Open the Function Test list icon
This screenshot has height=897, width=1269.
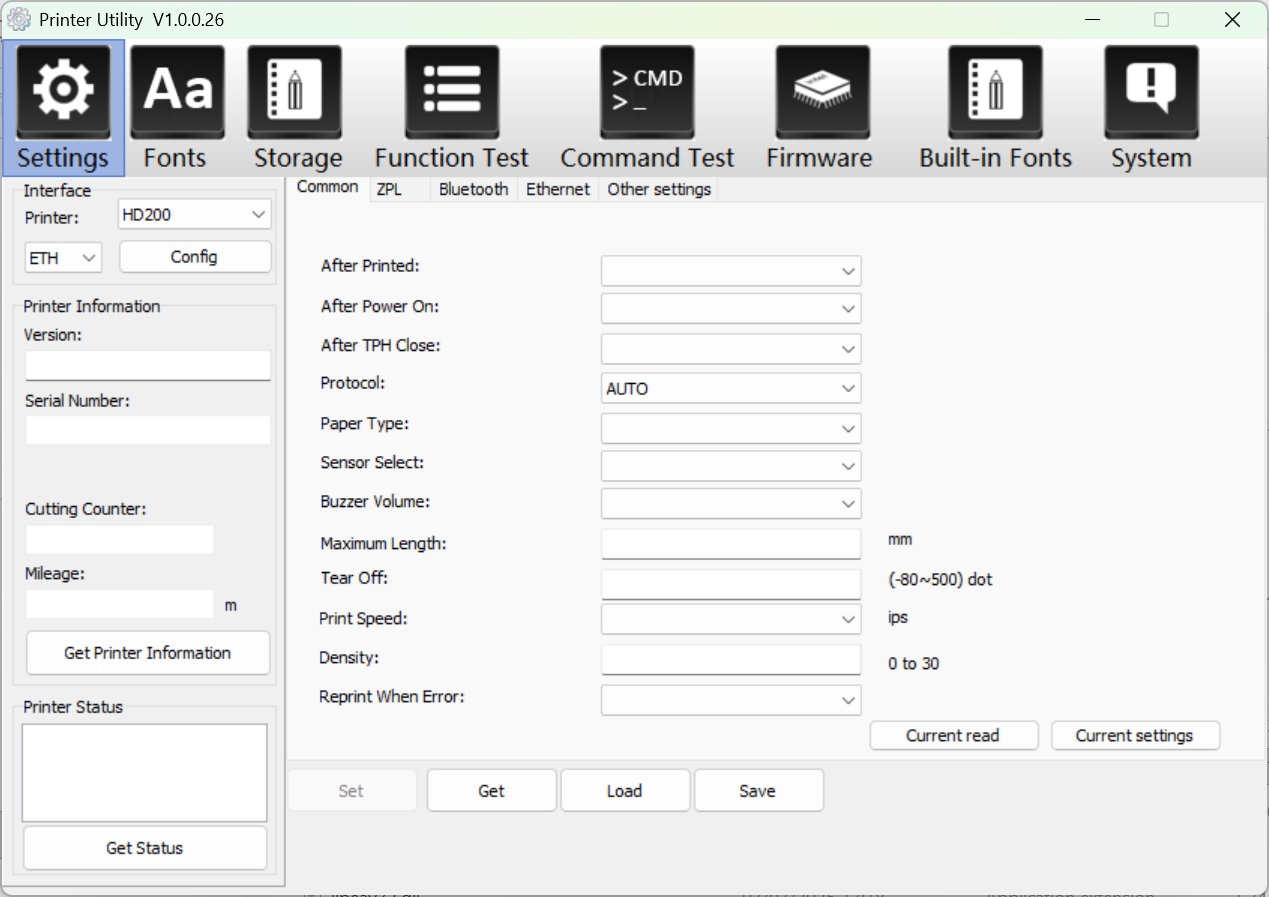(x=451, y=92)
